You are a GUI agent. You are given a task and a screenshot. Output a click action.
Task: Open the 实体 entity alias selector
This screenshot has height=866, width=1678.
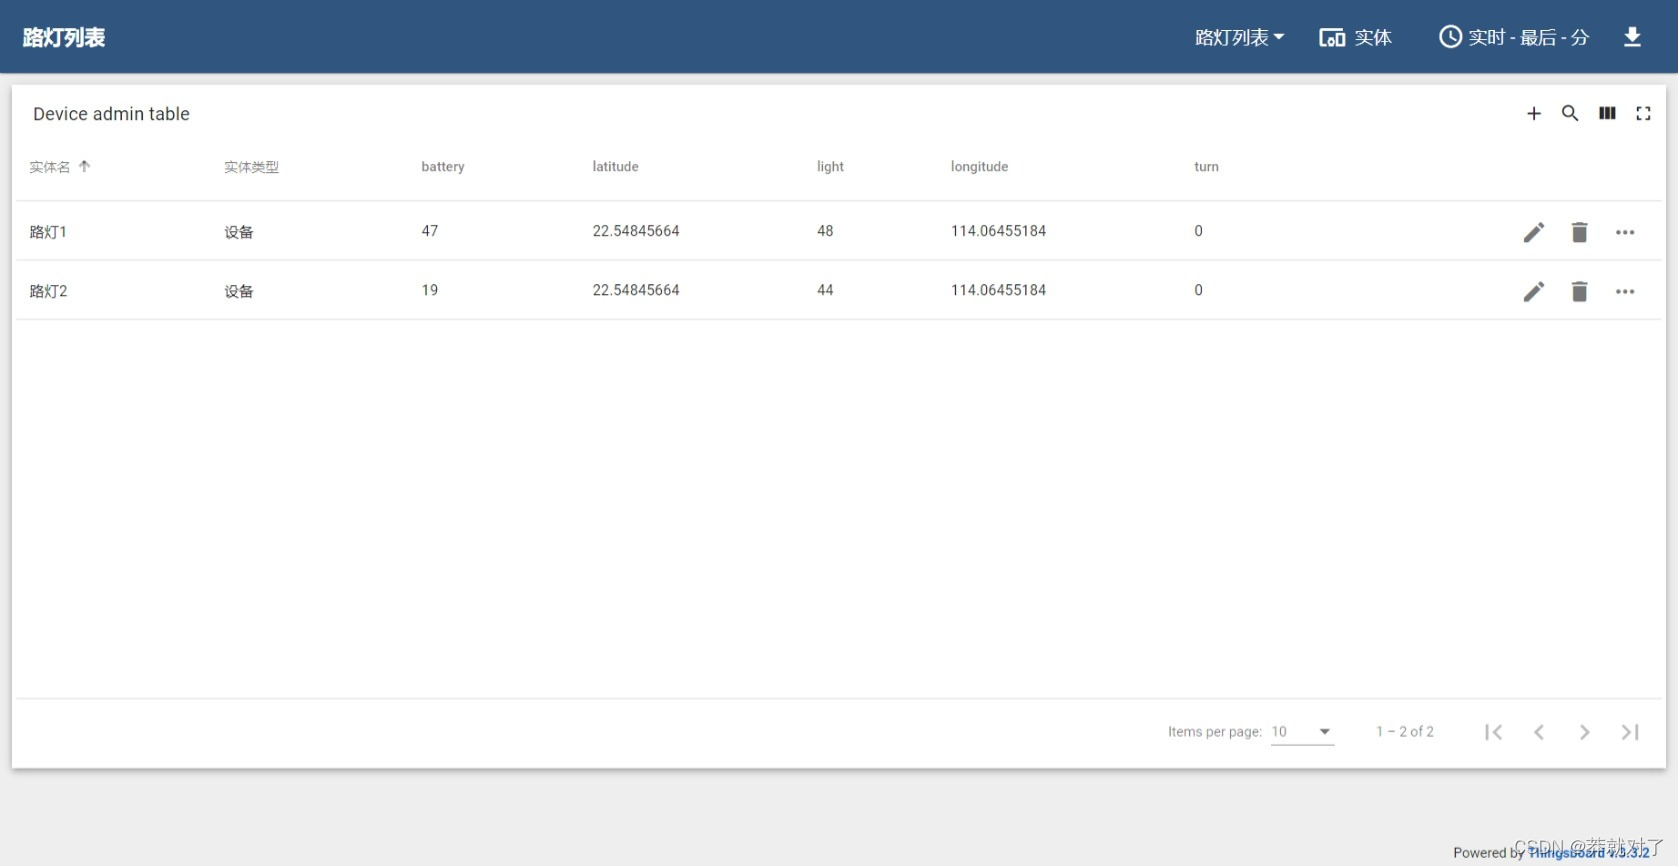[1355, 37]
